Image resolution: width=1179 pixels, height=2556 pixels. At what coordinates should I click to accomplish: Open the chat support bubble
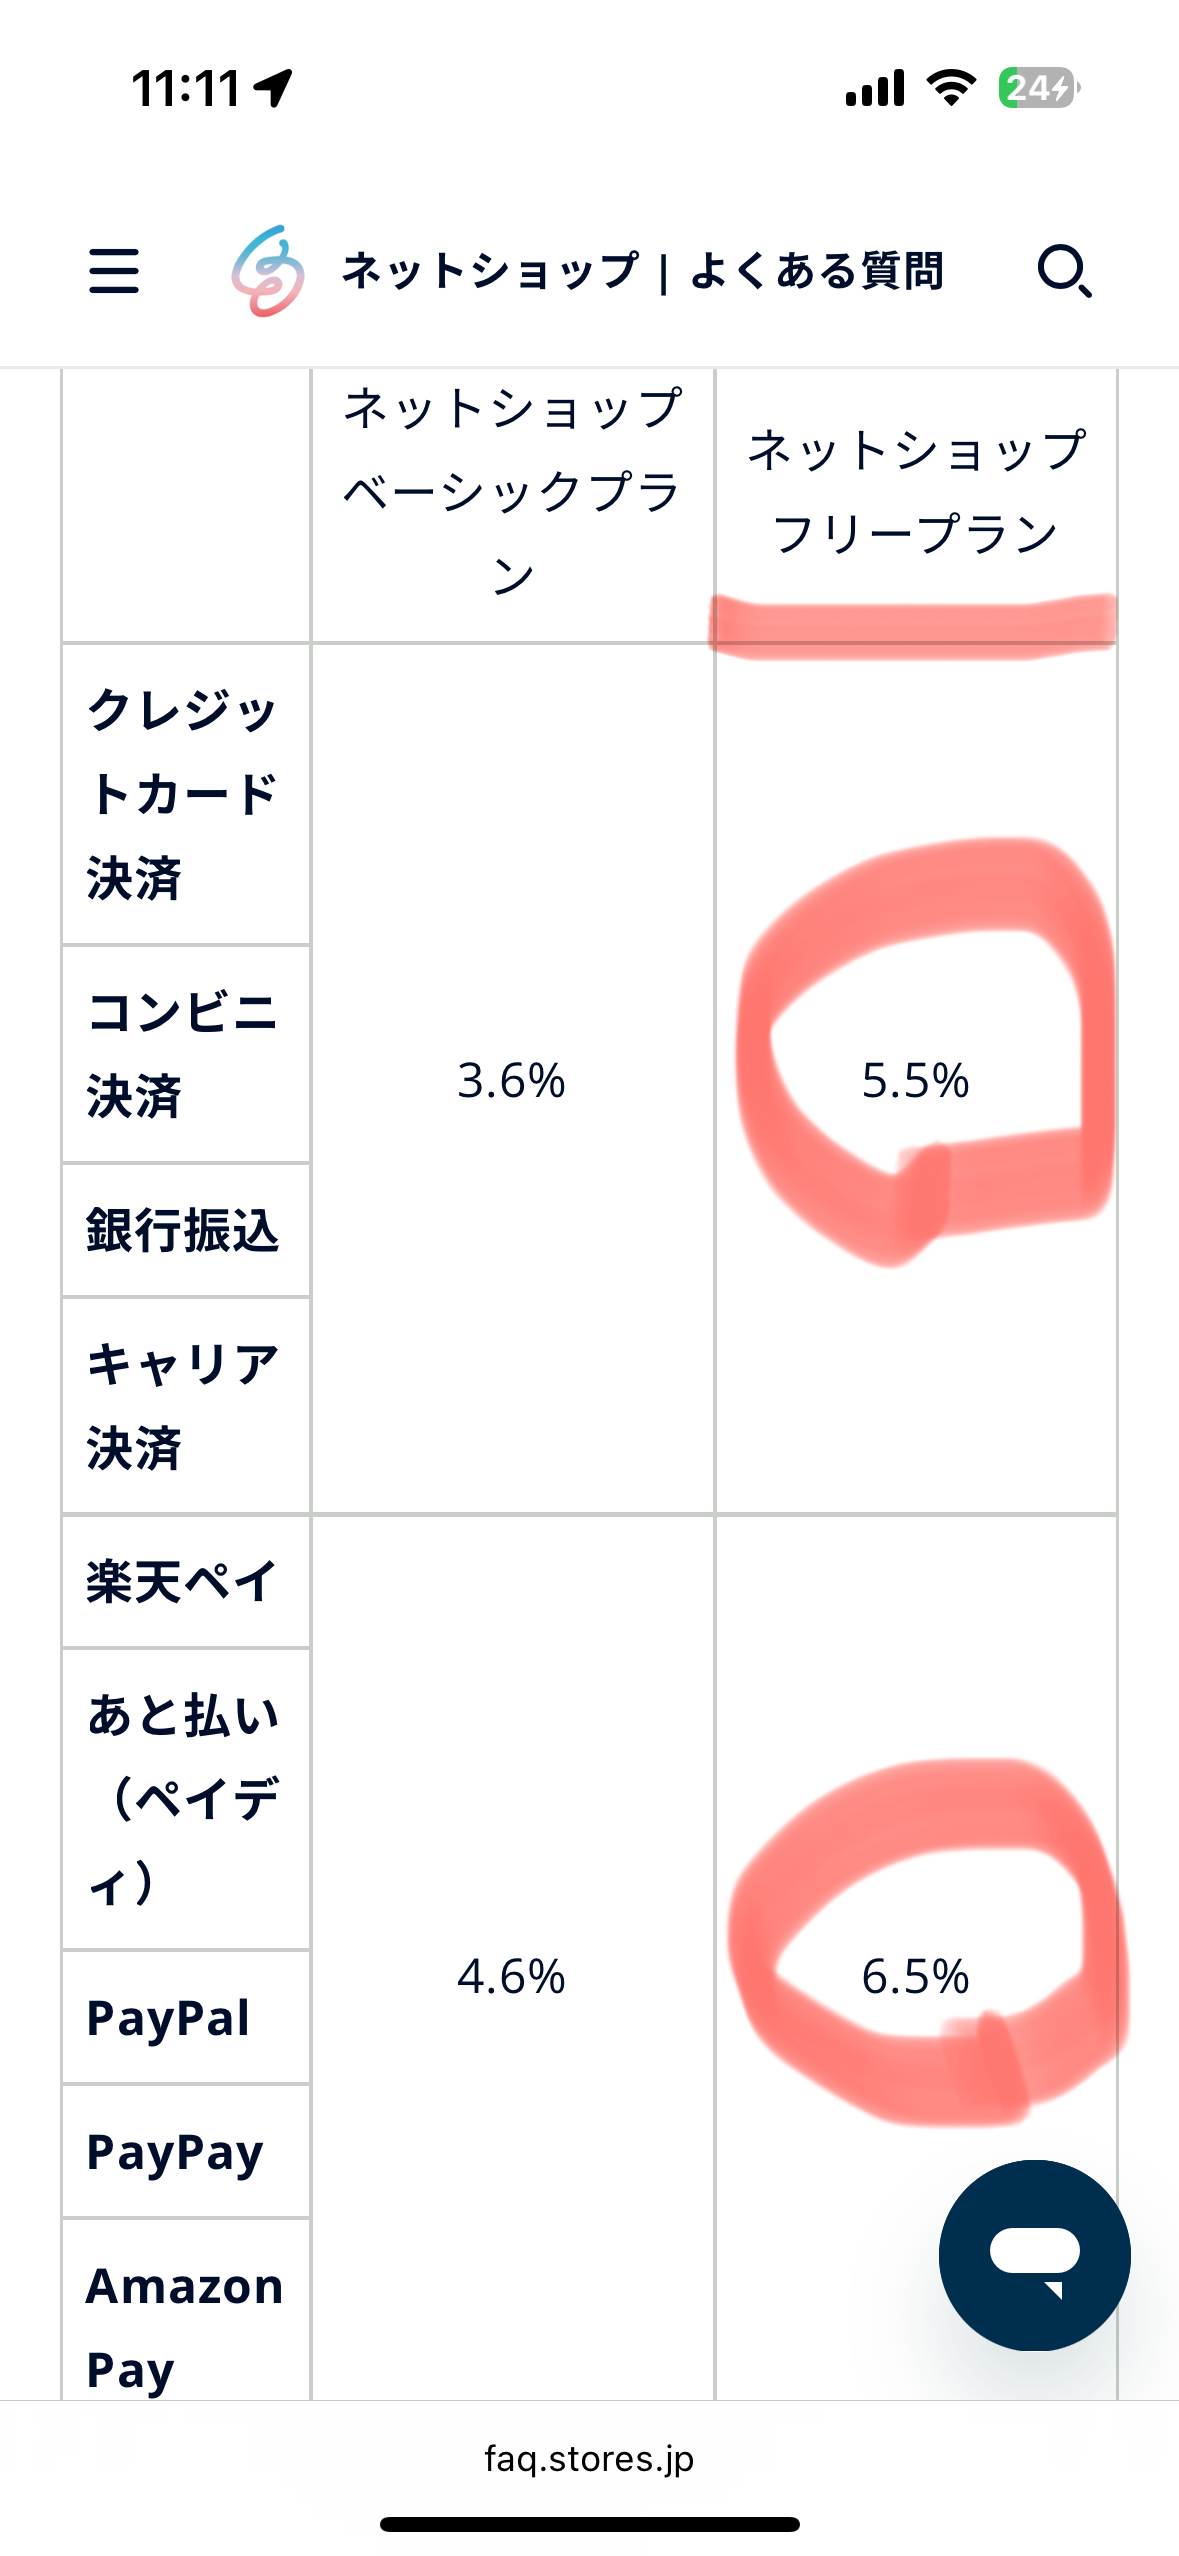pos(1035,2255)
